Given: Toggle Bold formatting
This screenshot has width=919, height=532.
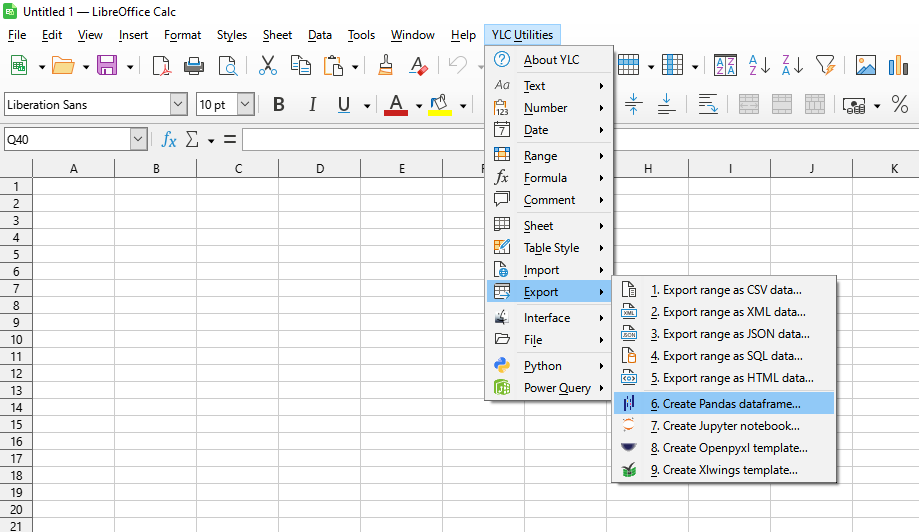Looking at the screenshot, I should [279, 105].
